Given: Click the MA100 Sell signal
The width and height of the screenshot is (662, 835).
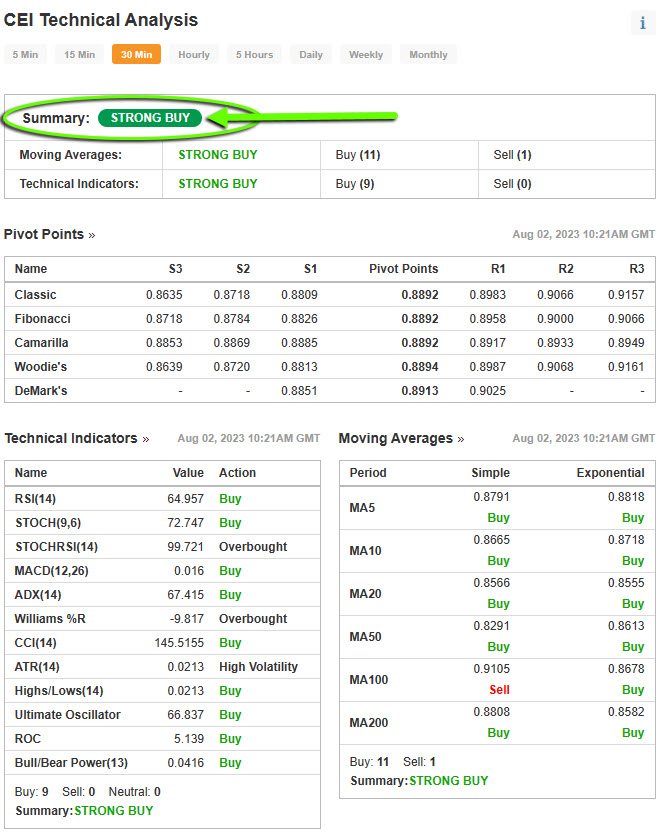Looking at the screenshot, I should tap(499, 690).
